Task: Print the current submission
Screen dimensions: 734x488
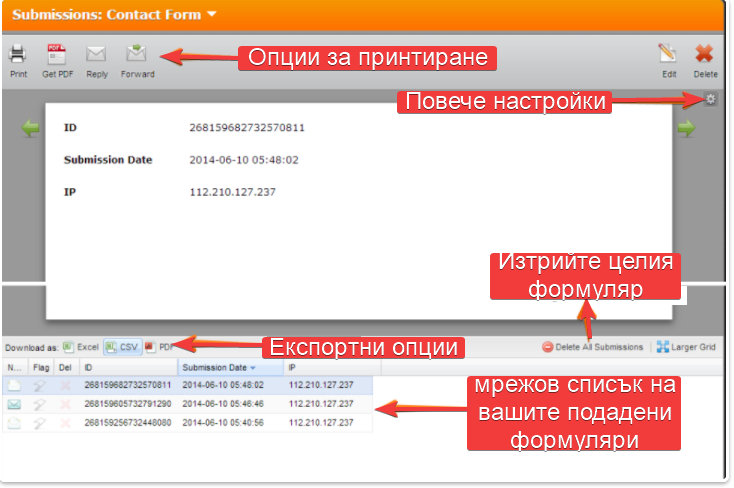Action: point(18,61)
